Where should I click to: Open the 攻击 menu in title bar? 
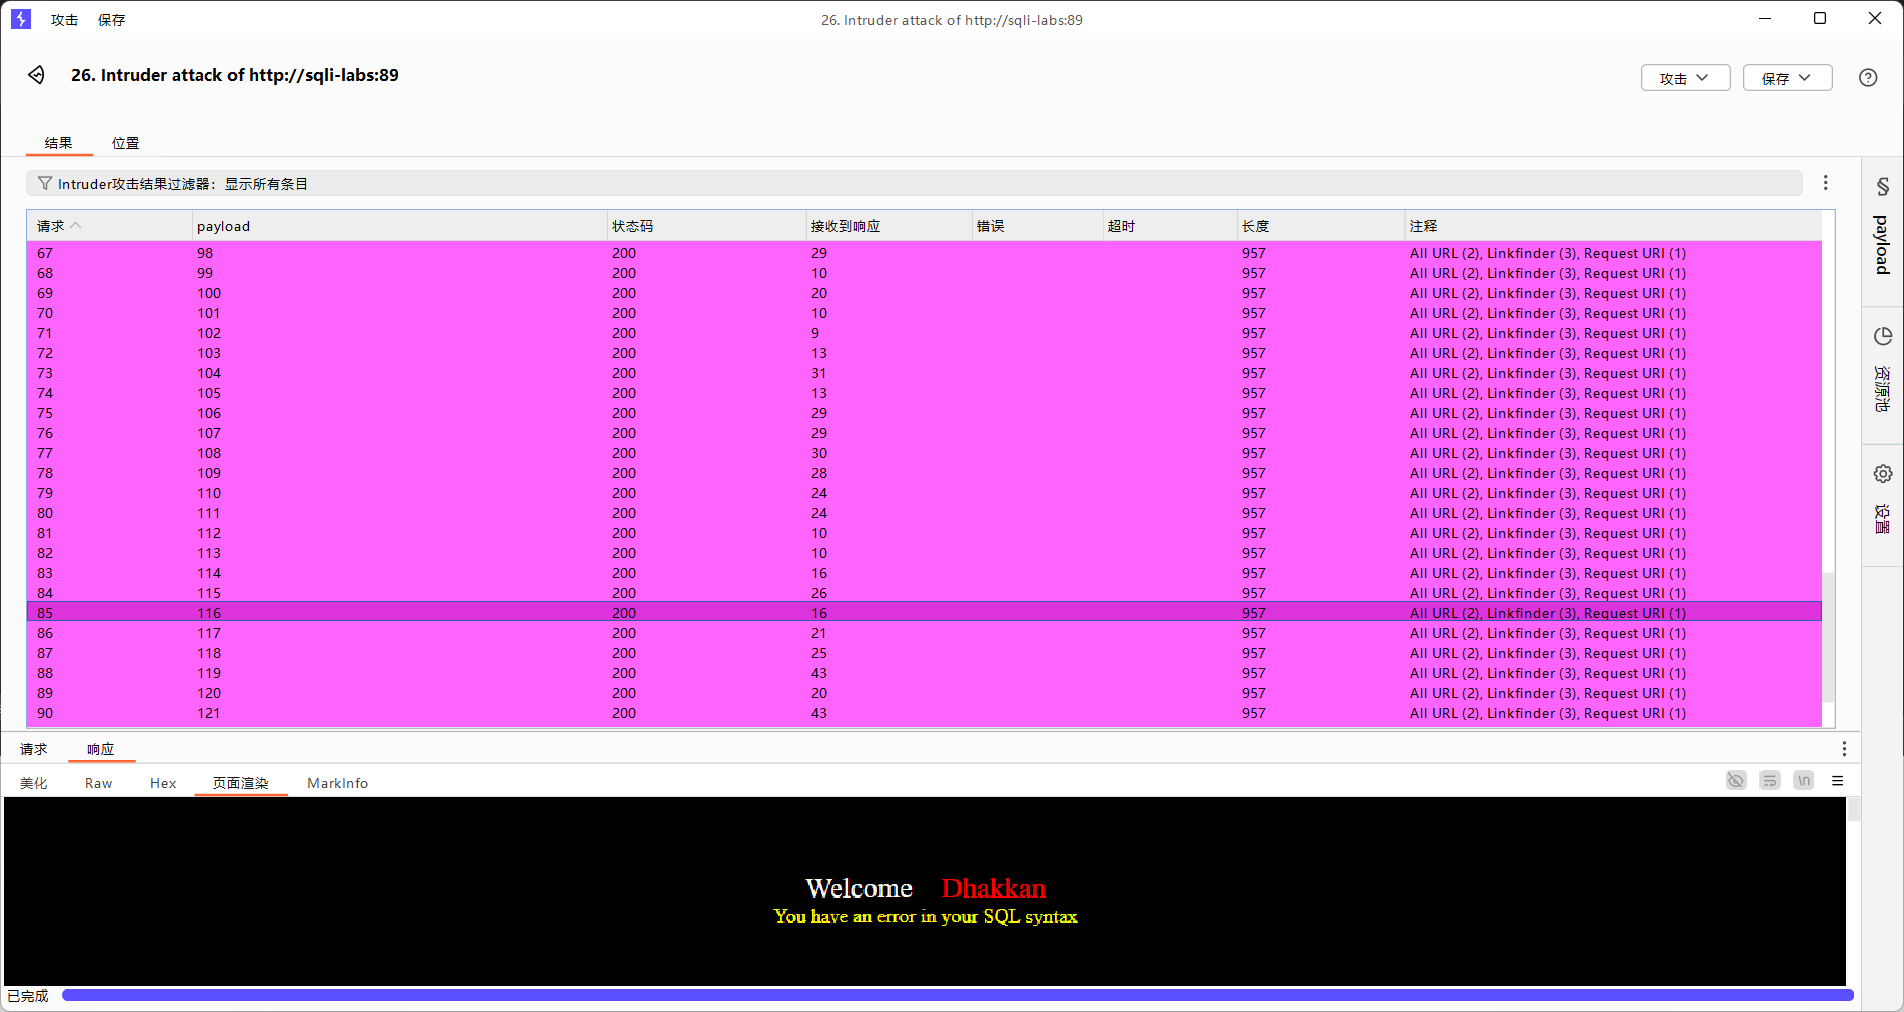pos(65,20)
